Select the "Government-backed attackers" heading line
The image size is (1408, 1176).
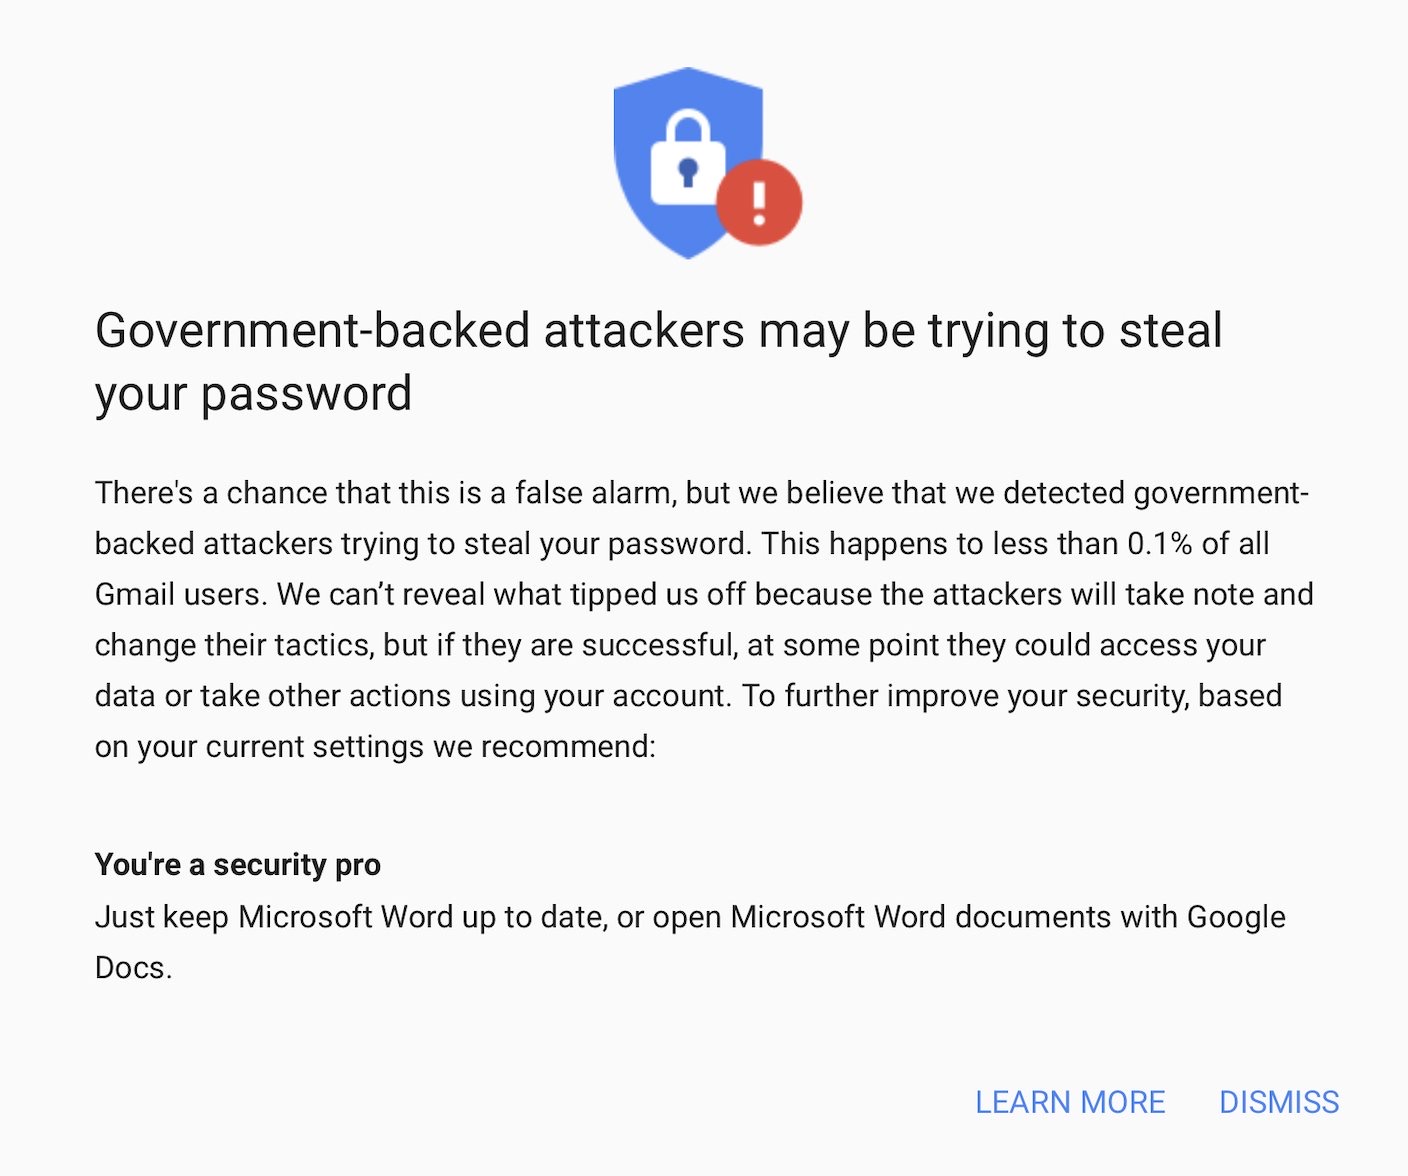point(659,331)
